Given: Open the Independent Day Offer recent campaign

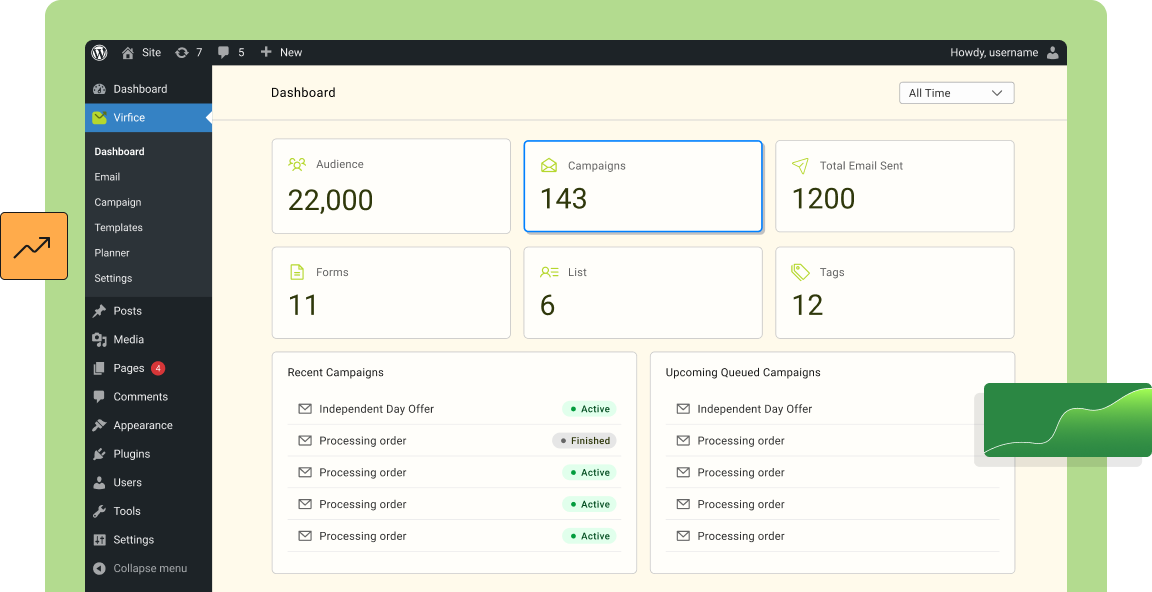Looking at the screenshot, I should 376,409.
